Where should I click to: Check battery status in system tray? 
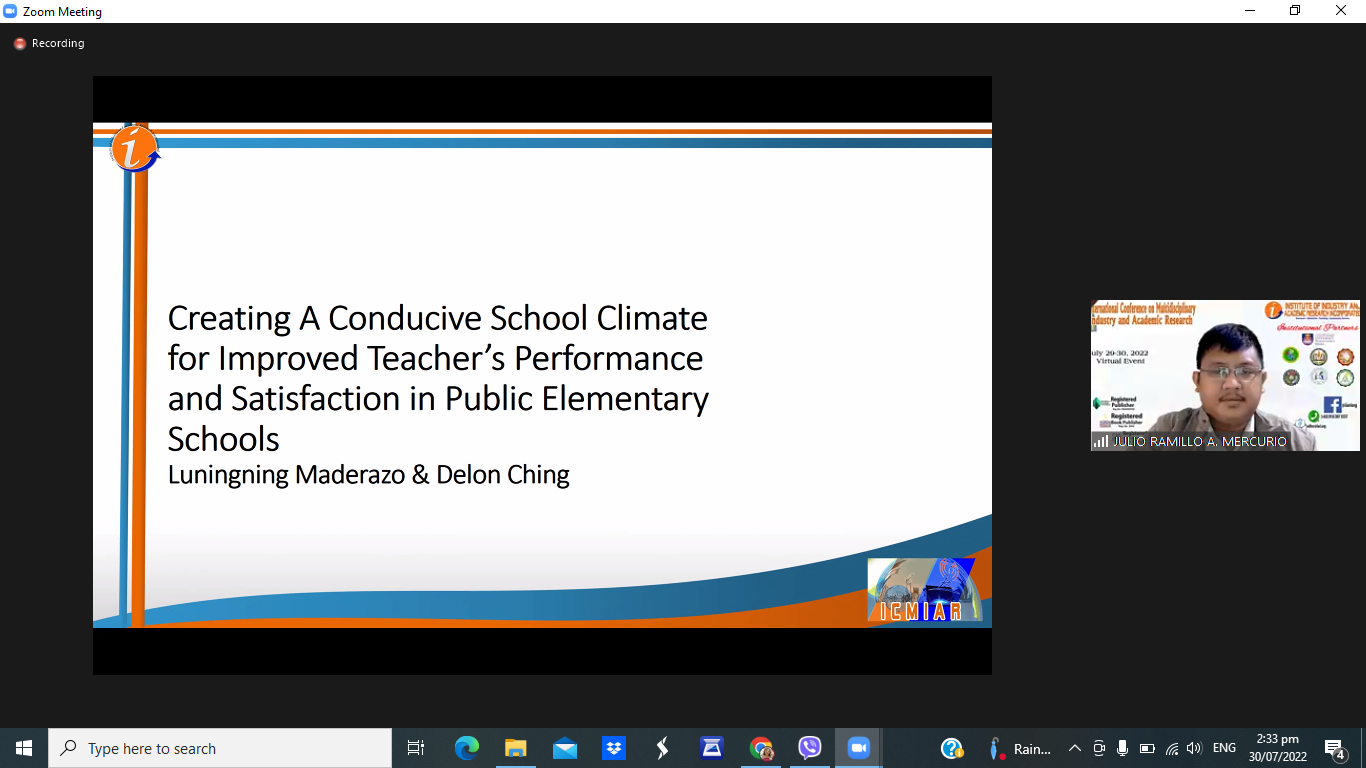[1147, 748]
